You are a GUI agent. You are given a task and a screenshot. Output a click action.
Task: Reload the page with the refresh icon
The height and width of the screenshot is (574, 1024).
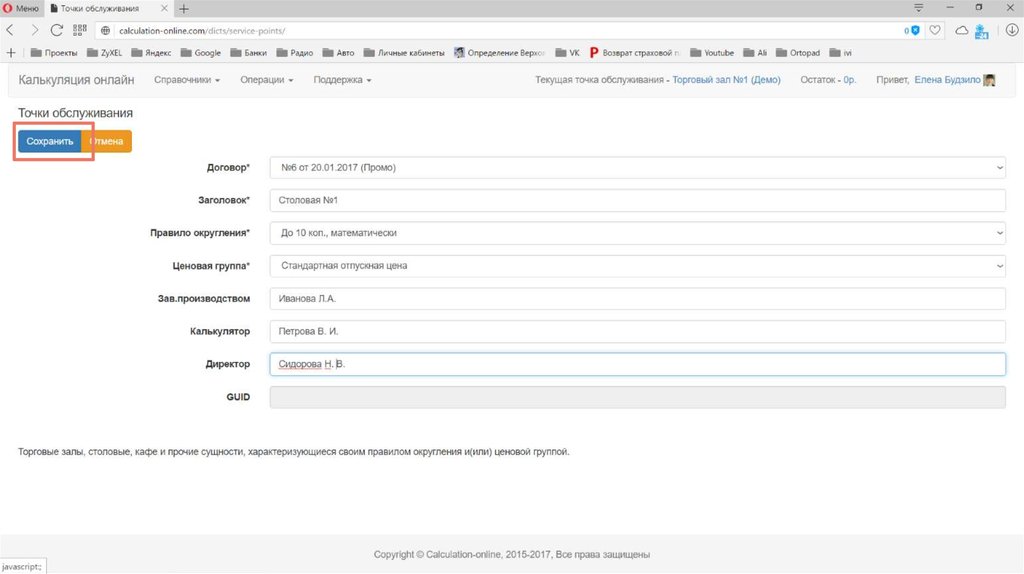[x=56, y=30]
